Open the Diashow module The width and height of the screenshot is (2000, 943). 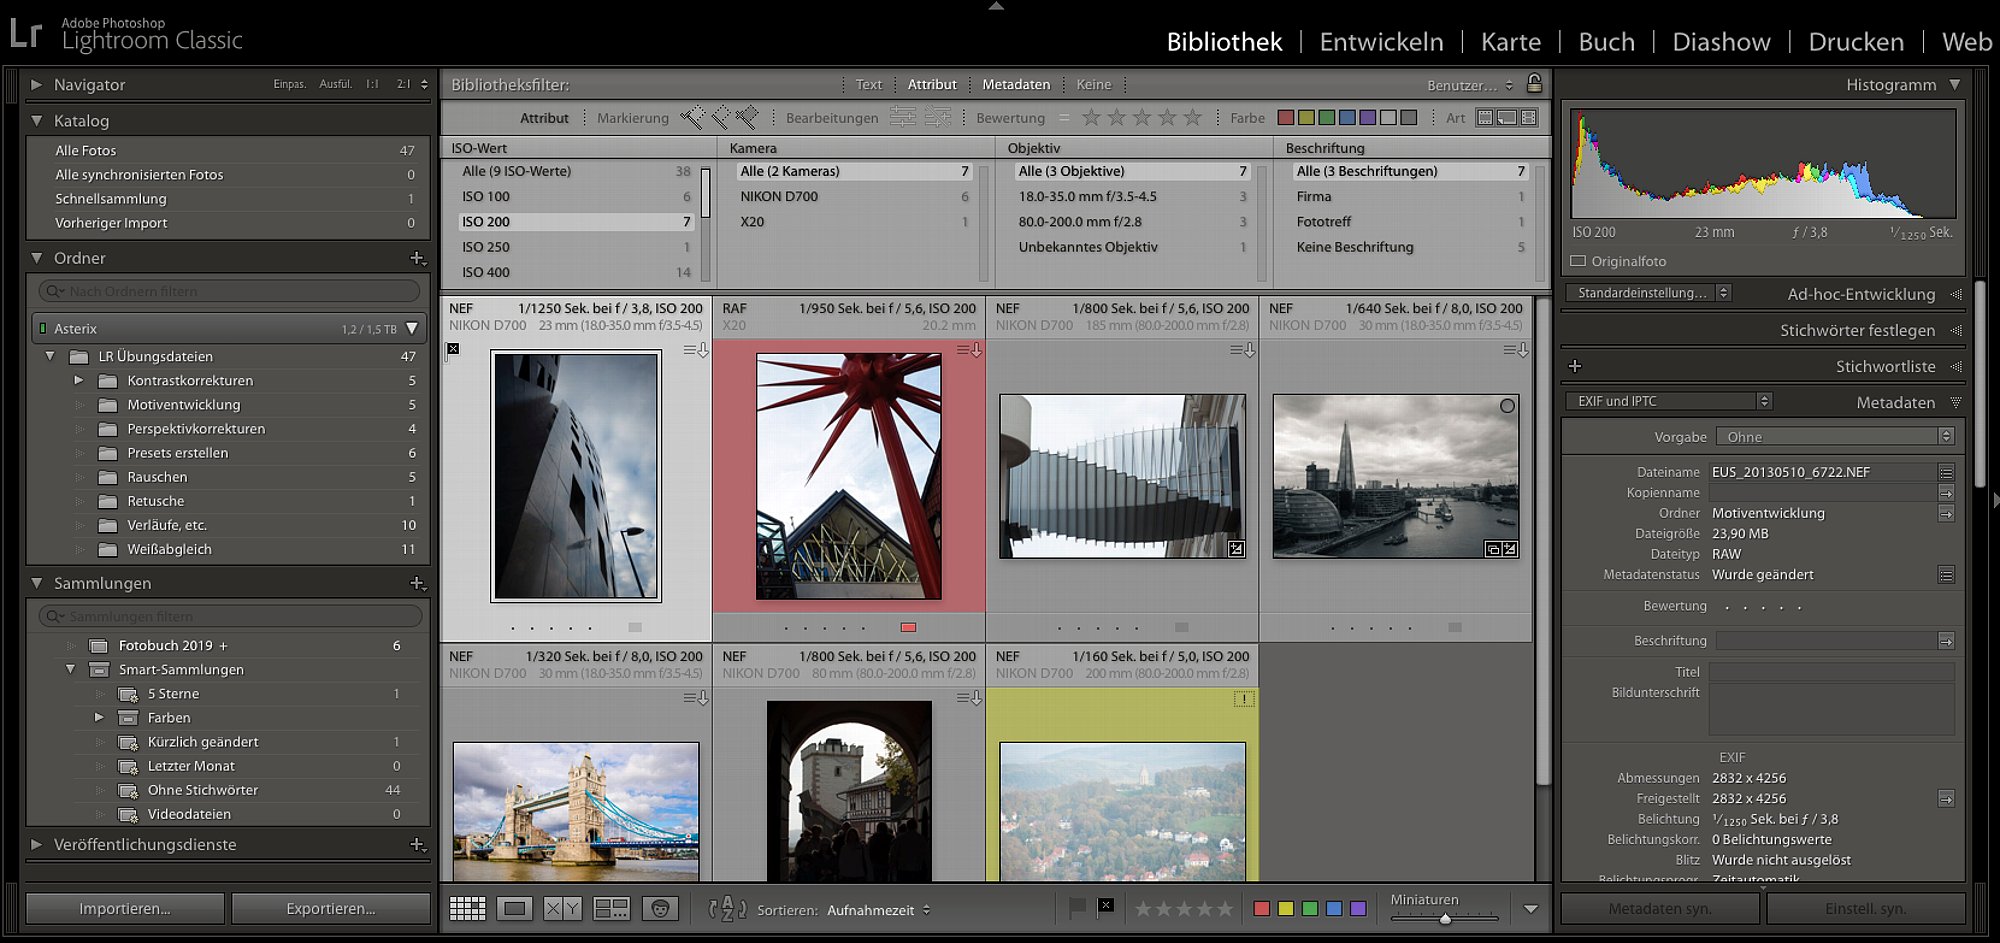point(1721,42)
